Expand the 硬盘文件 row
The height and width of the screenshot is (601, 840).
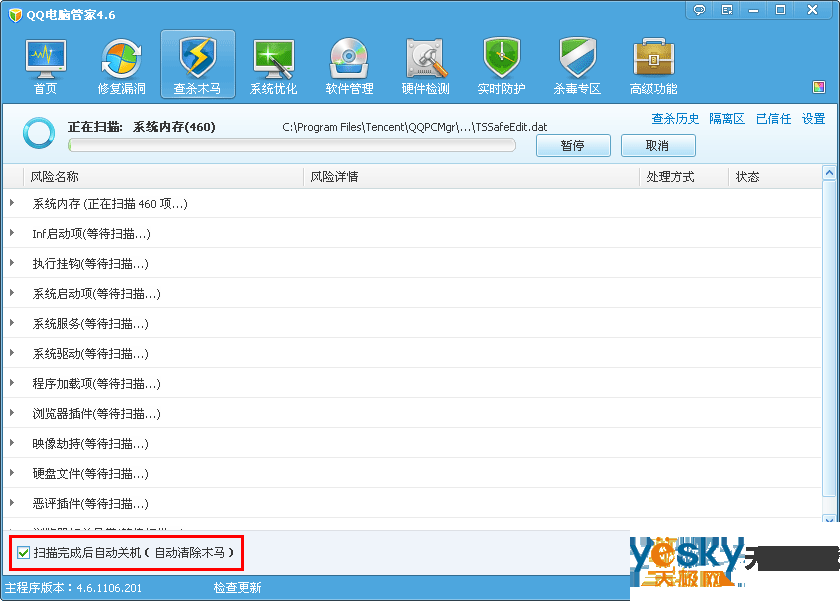12,473
